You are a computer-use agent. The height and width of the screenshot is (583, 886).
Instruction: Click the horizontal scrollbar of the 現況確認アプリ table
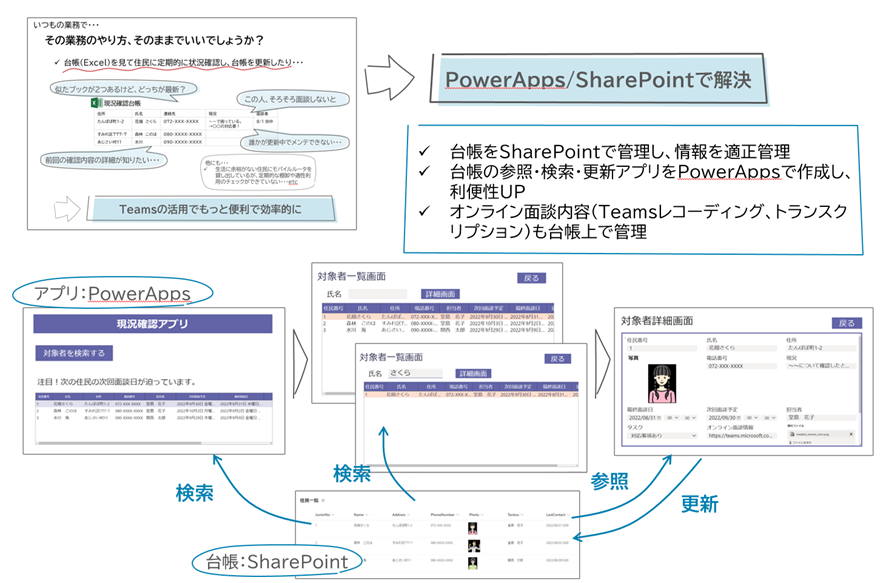(x=119, y=443)
